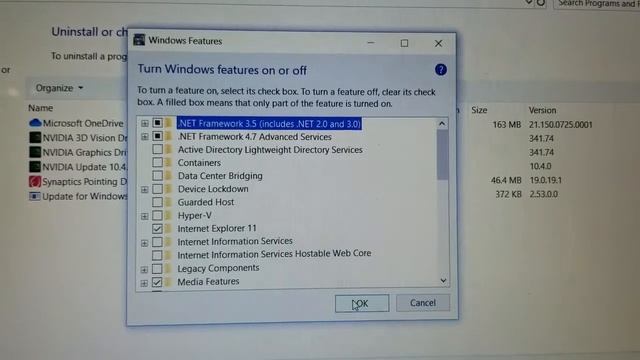The height and width of the screenshot is (360, 640).
Task: Click folder icon beside Guarded Host
Action: pyautogui.click(x=169, y=202)
